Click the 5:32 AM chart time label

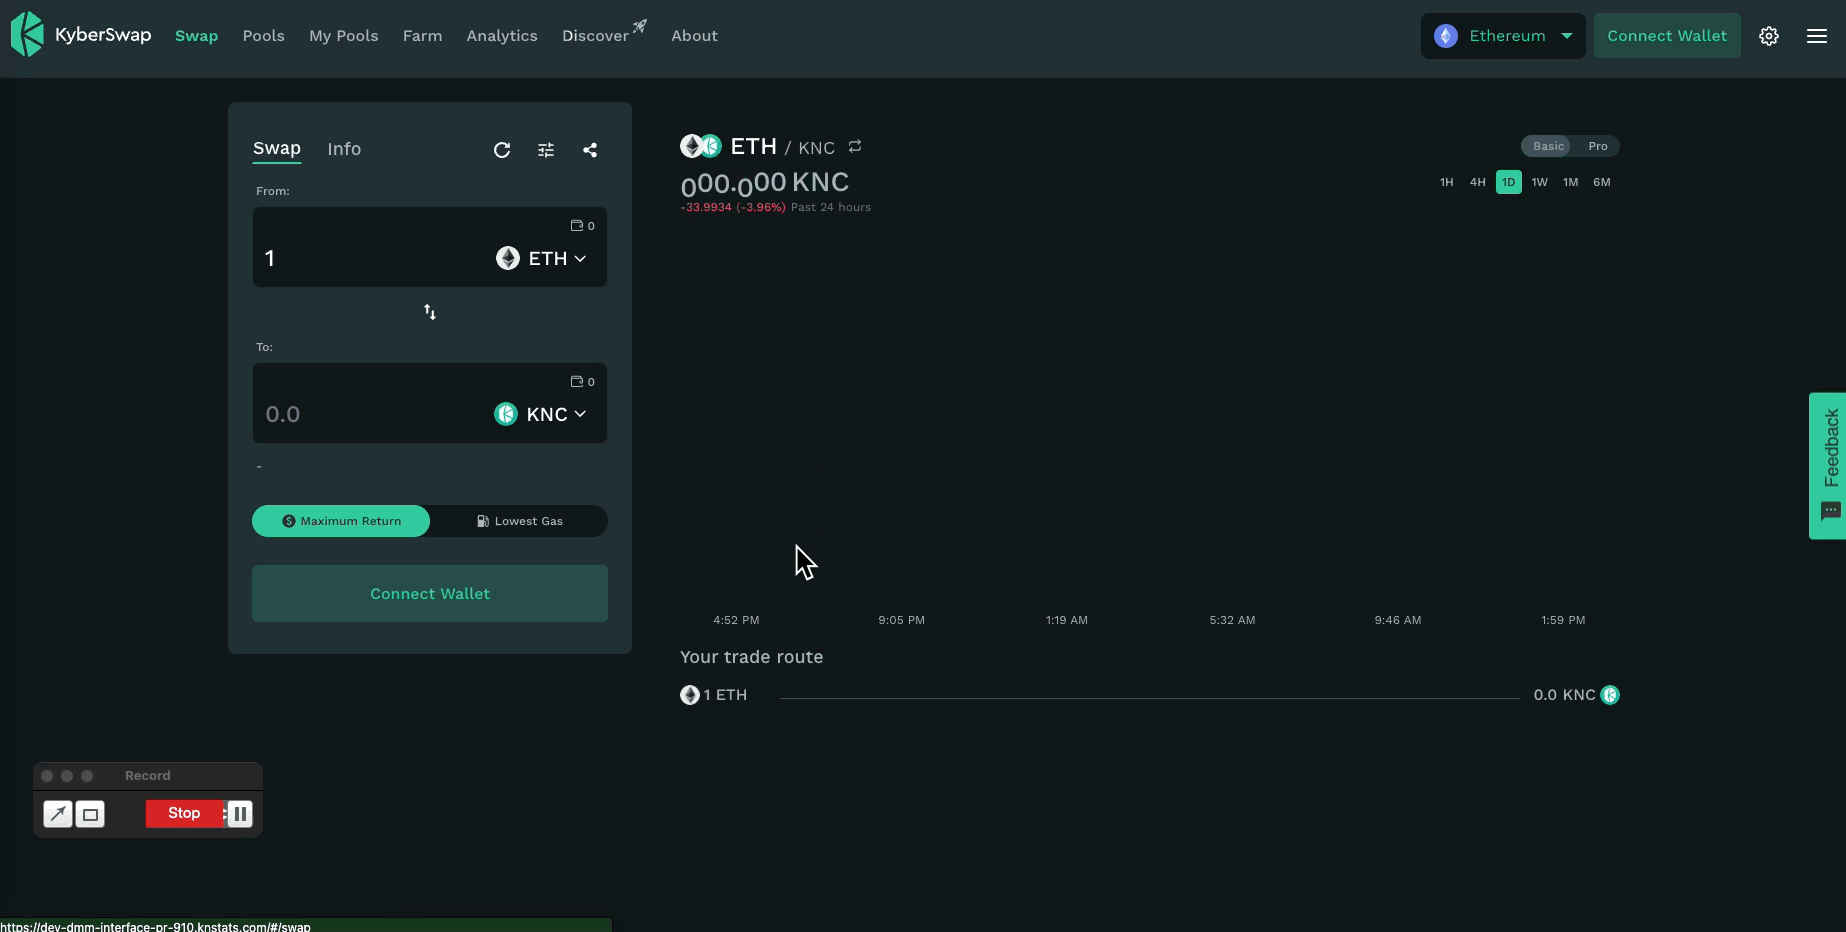(x=1232, y=620)
